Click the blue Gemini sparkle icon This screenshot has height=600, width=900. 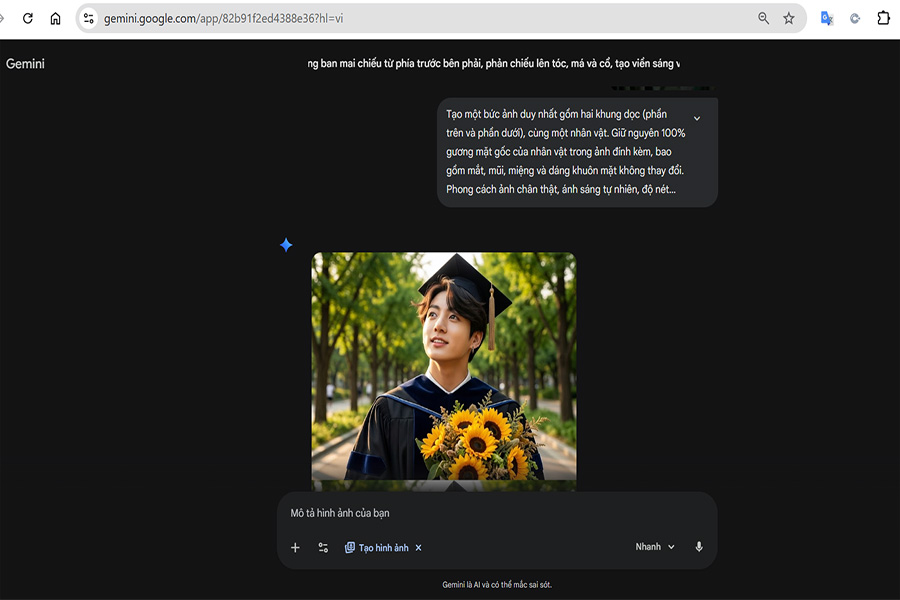pyautogui.click(x=286, y=245)
